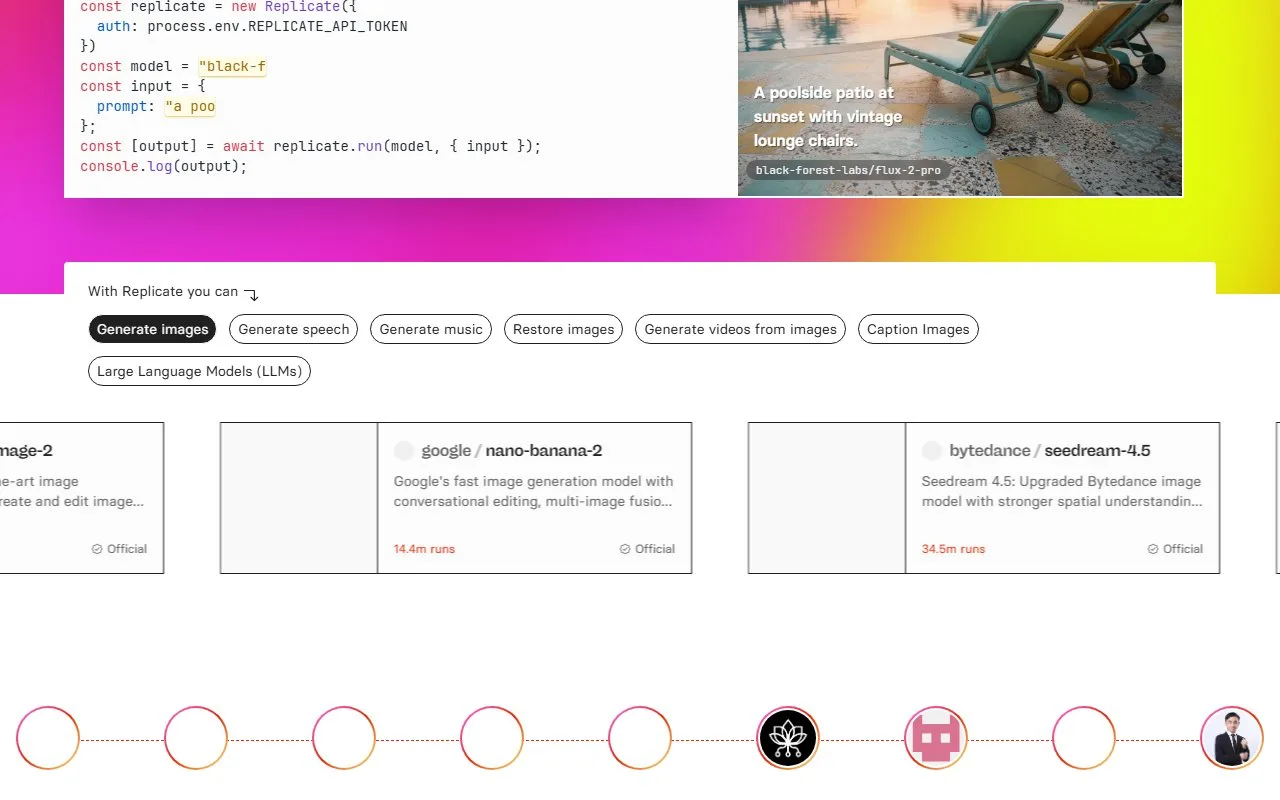This screenshot has height=800, width=1280.
Task: Select Generate videos from images pill
Action: point(740,329)
